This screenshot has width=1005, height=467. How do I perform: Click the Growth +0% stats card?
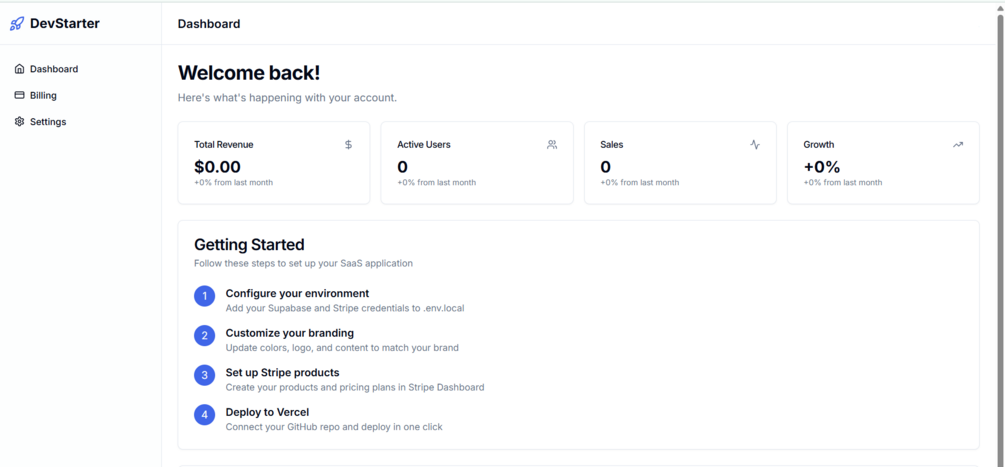click(x=883, y=163)
